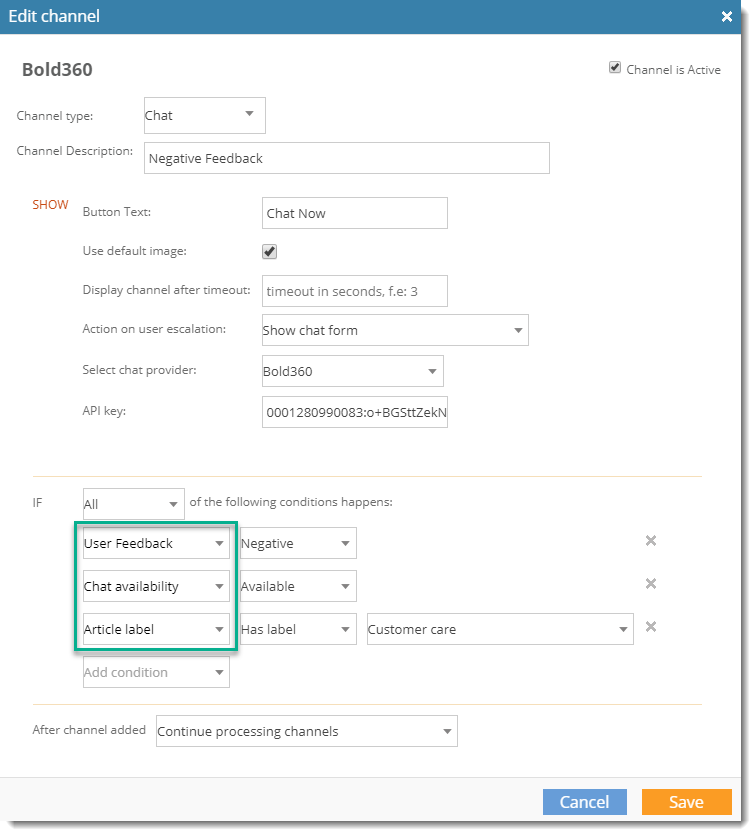
Task: Open the Select chat provider dropdown
Action: [352, 371]
